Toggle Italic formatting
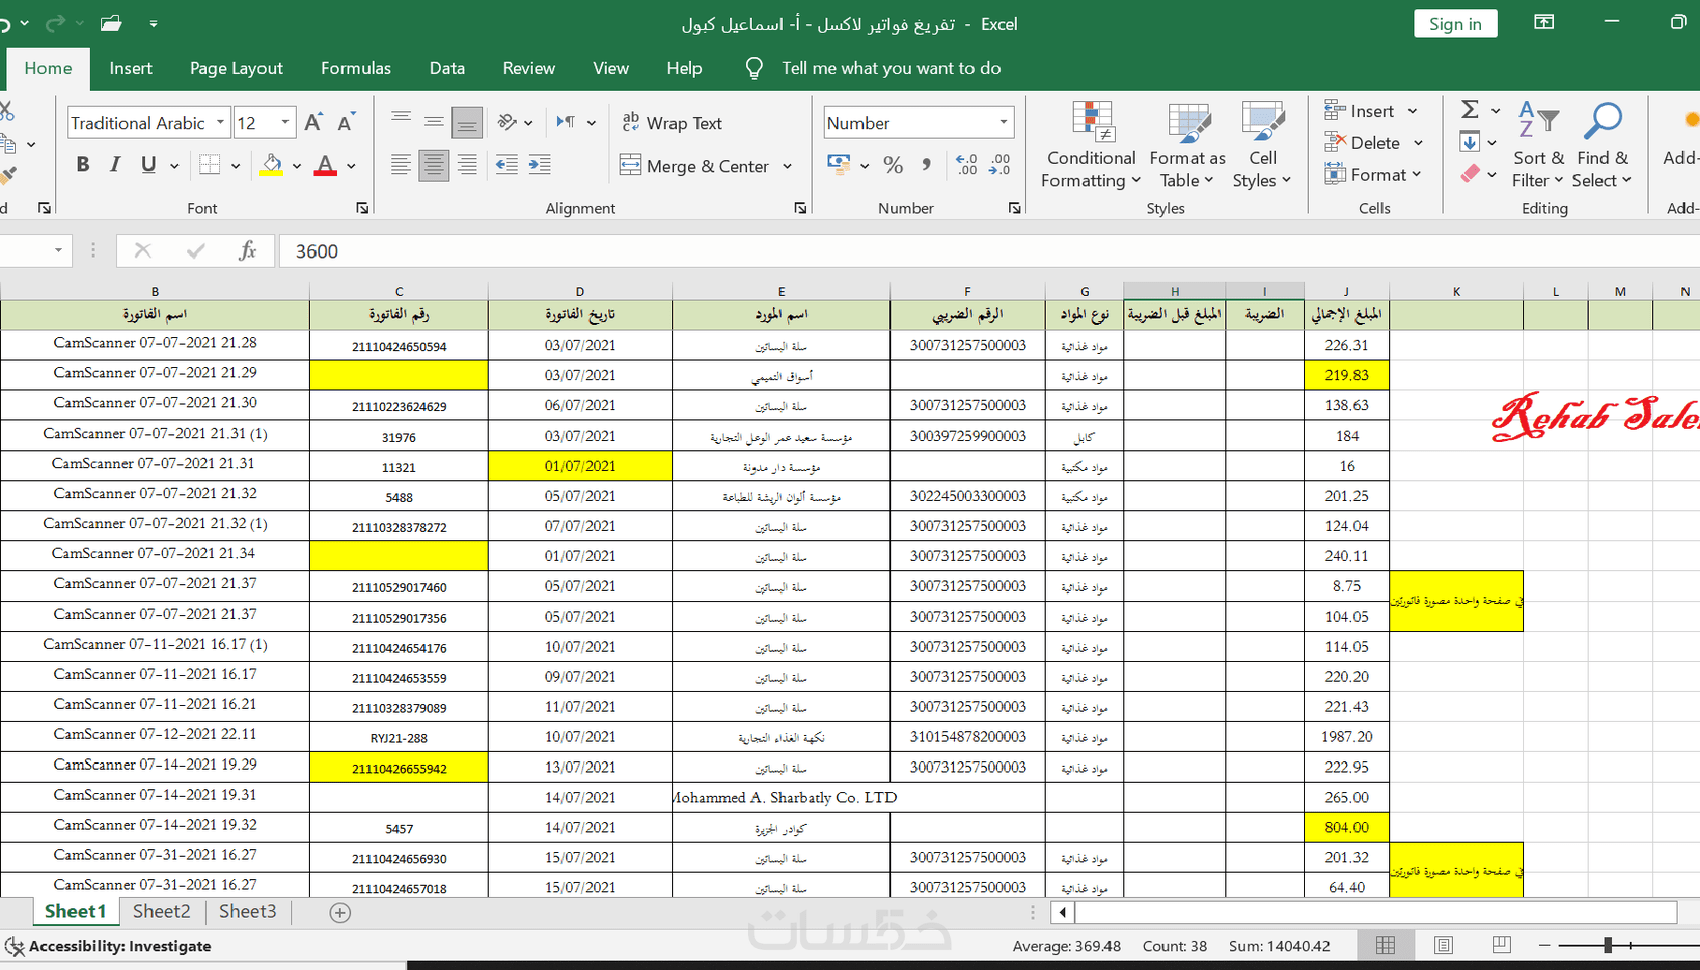This screenshot has width=1700, height=970. 115,165
